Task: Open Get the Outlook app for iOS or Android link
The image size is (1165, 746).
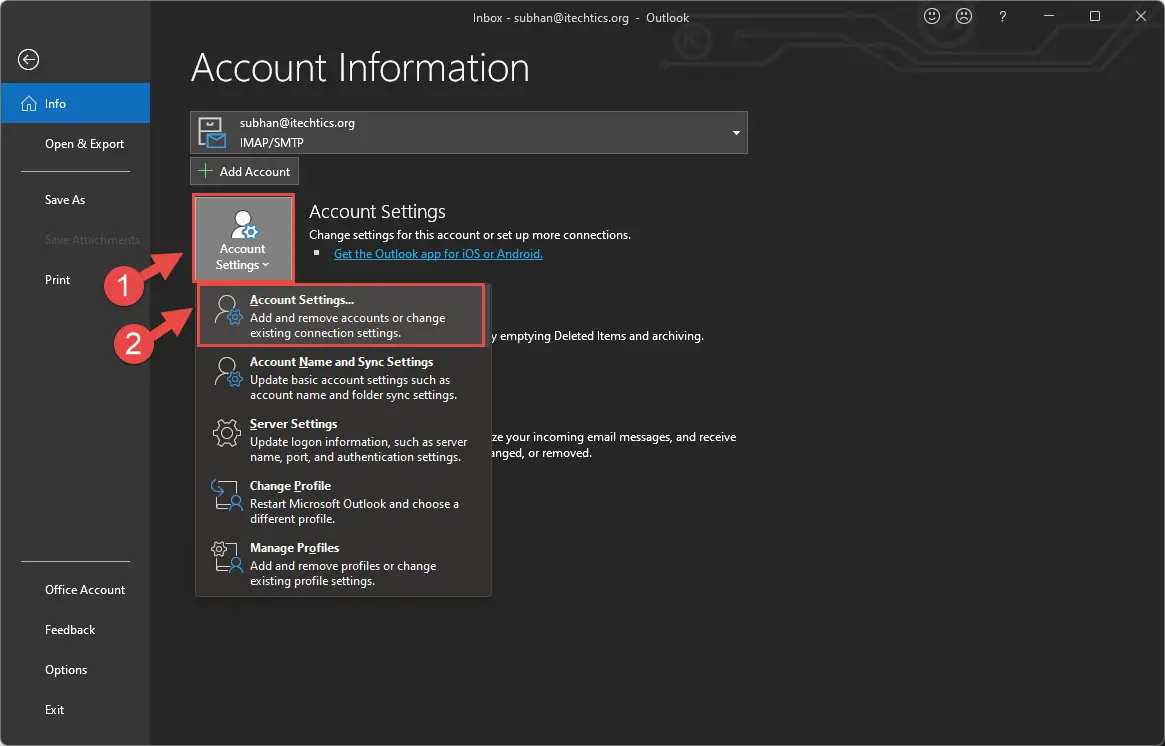Action: tap(438, 253)
